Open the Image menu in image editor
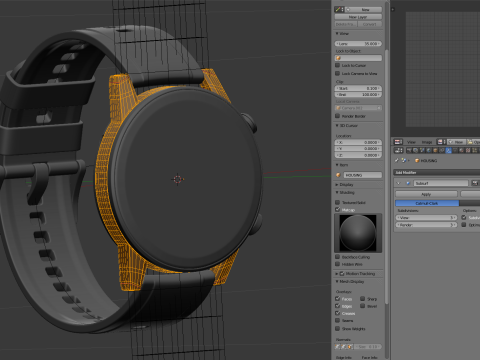 point(427,142)
